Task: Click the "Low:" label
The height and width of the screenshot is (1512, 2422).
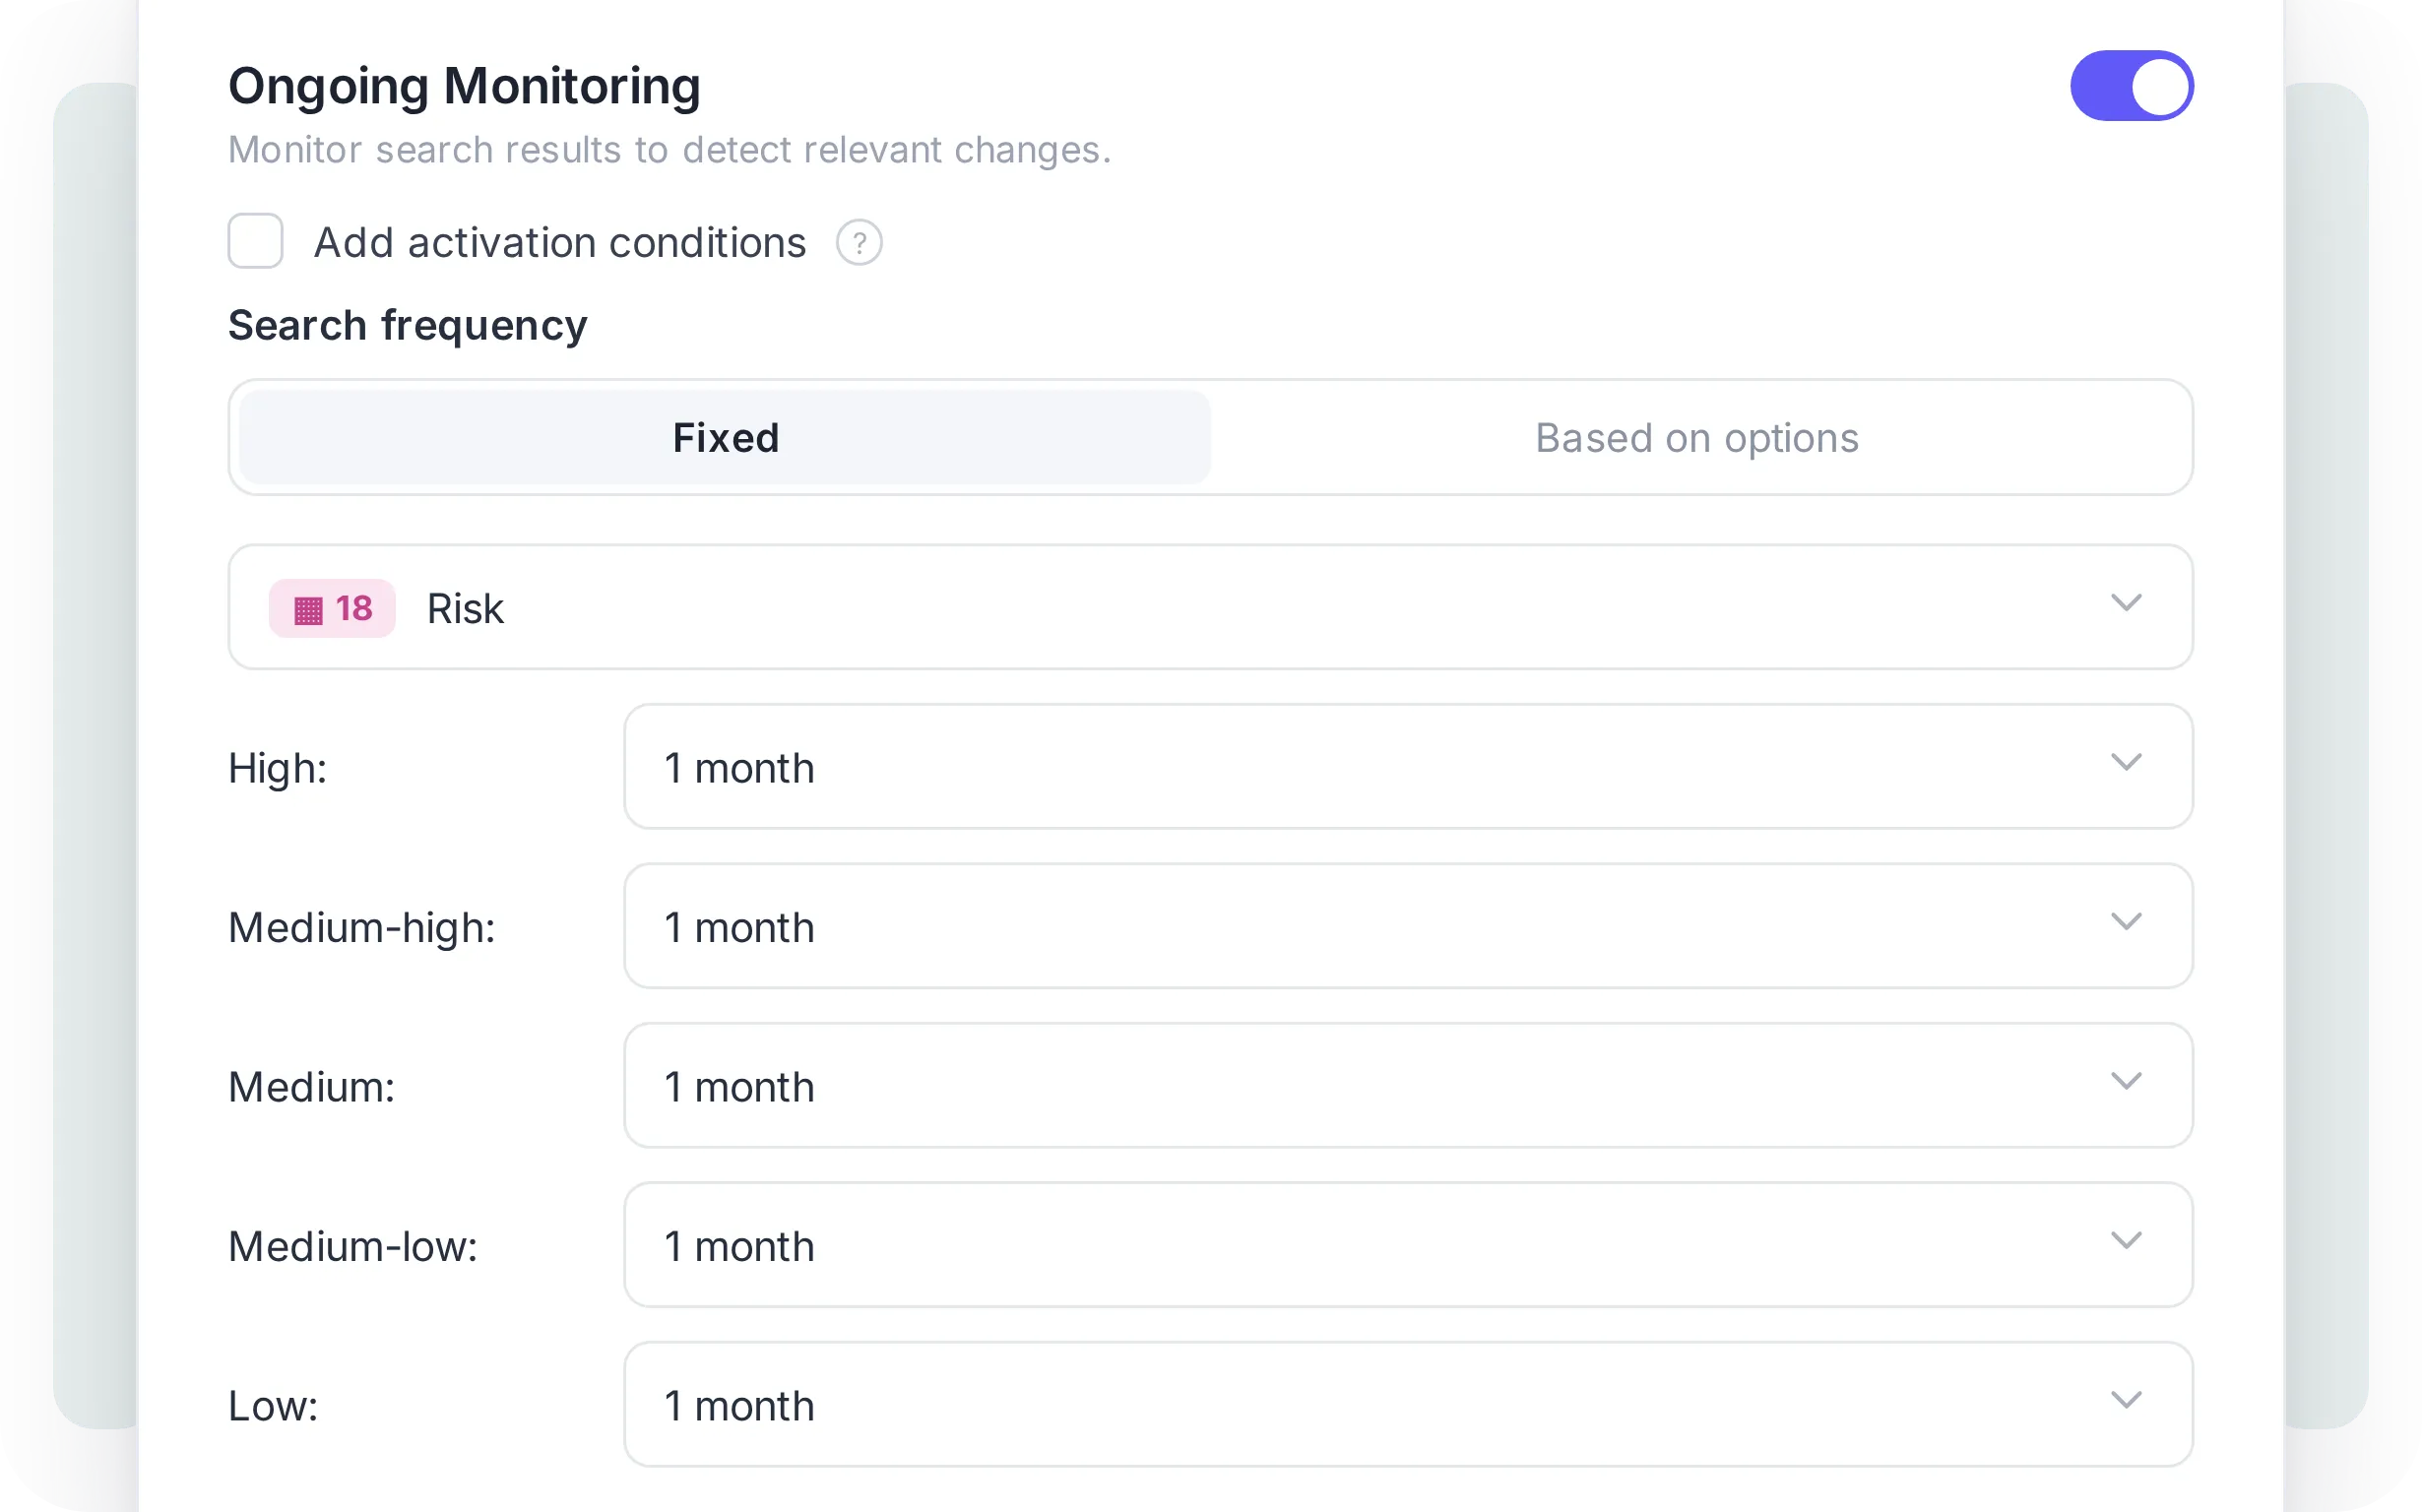Action: (273, 1406)
